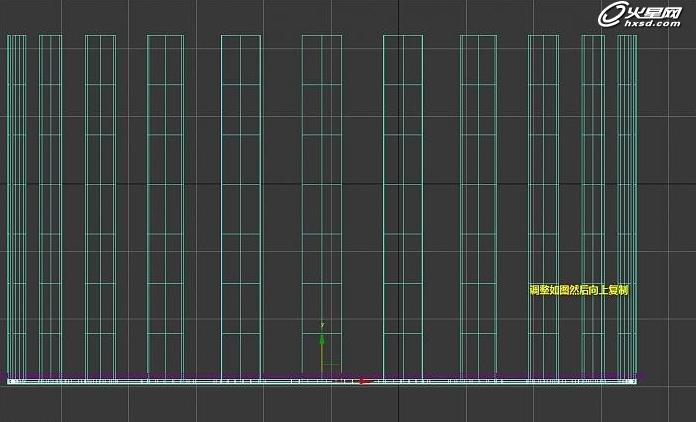Select the third wireframe column from the left
Image resolution: width=696 pixels, height=422 pixels.
100,200
